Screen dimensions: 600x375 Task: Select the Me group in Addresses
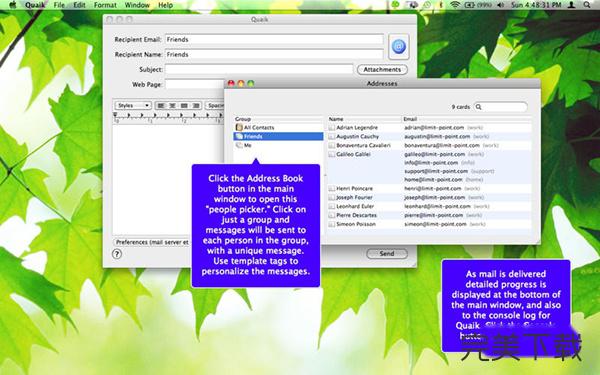point(278,145)
